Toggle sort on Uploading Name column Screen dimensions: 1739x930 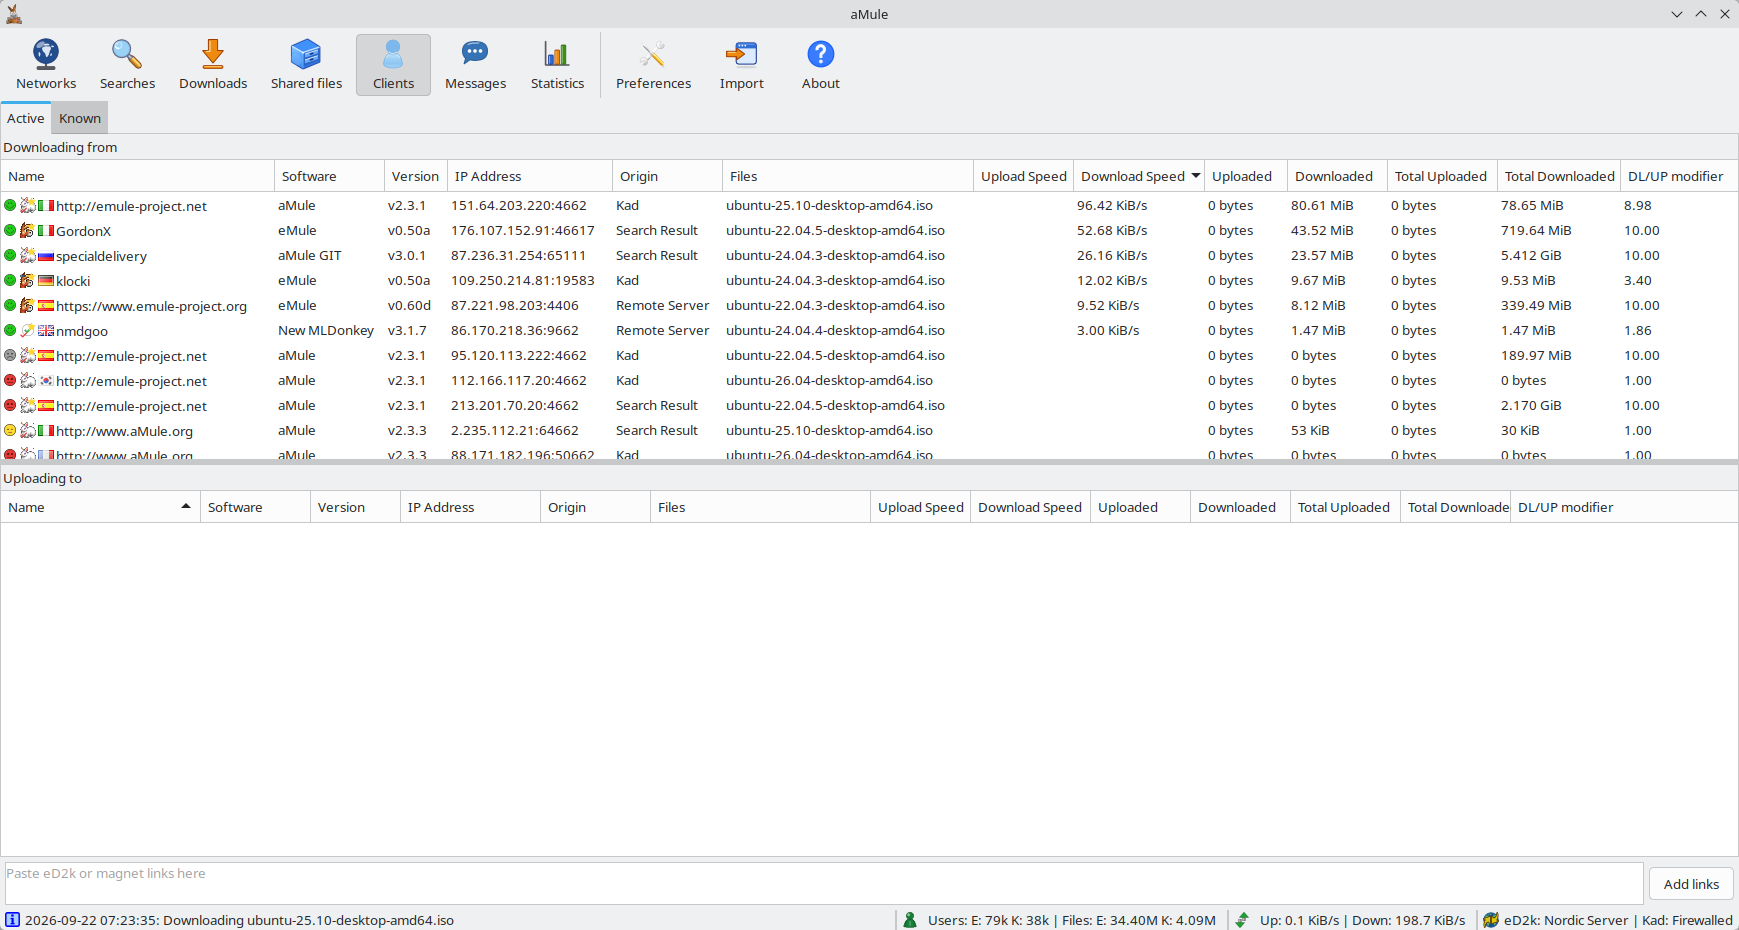pos(100,507)
